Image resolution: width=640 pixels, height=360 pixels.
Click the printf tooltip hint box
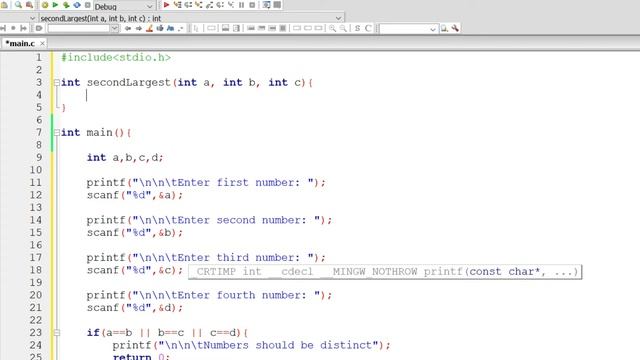(x=385, y=272)
